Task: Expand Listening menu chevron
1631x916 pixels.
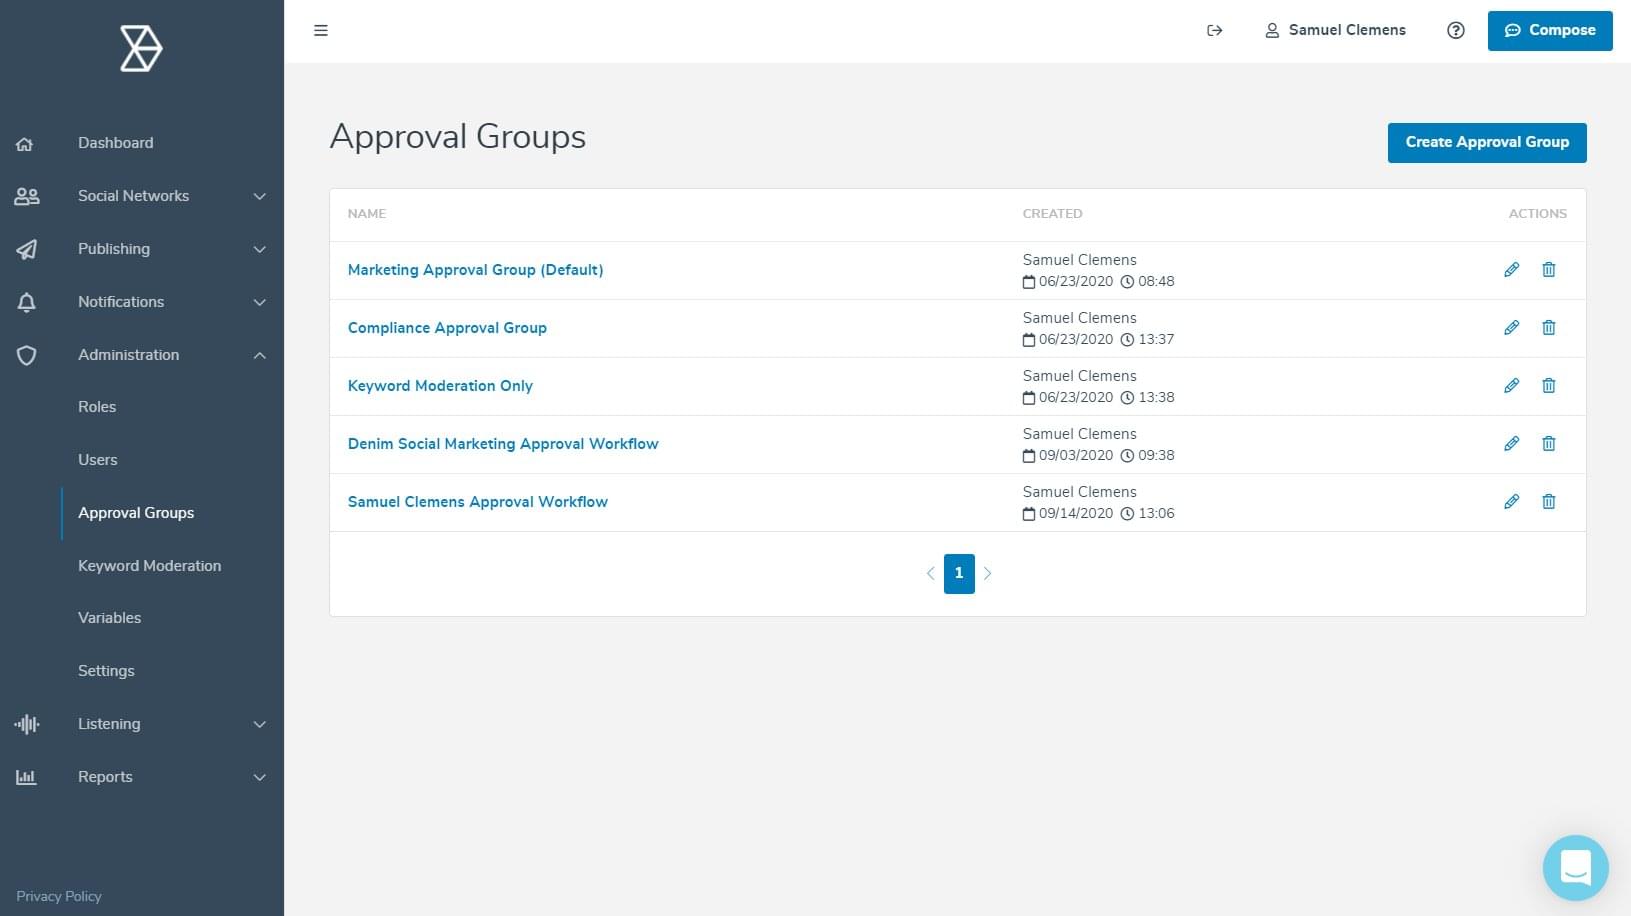Action: pyautogui.click(x=260, y=724)
